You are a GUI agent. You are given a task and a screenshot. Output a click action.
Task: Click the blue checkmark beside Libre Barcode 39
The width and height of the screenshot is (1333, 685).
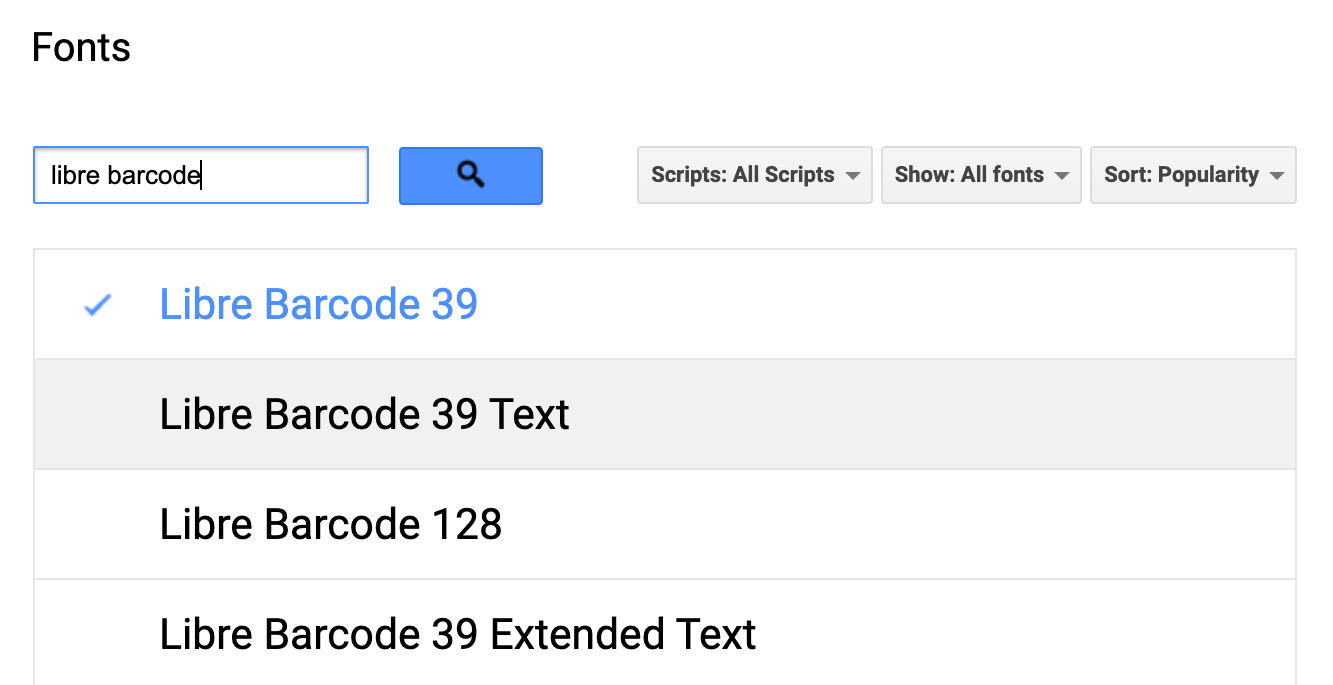[98, 305]
